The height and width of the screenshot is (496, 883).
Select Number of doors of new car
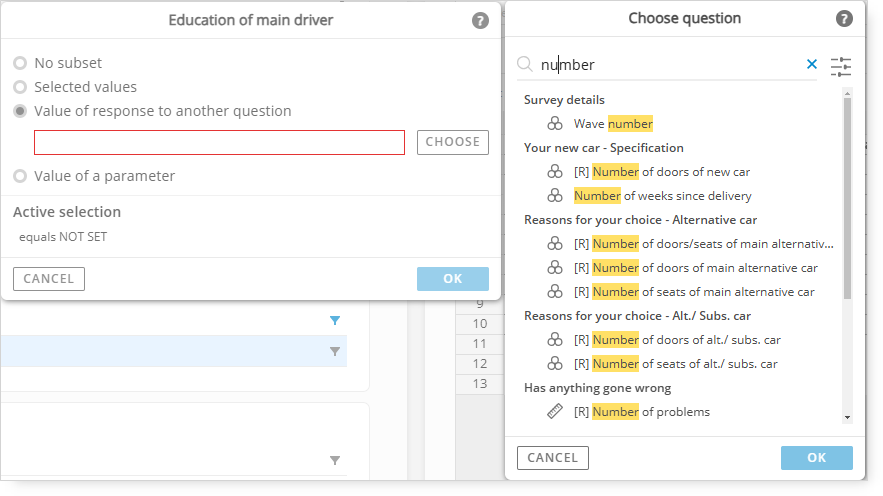pyautogui.click(x=662, y=172)
